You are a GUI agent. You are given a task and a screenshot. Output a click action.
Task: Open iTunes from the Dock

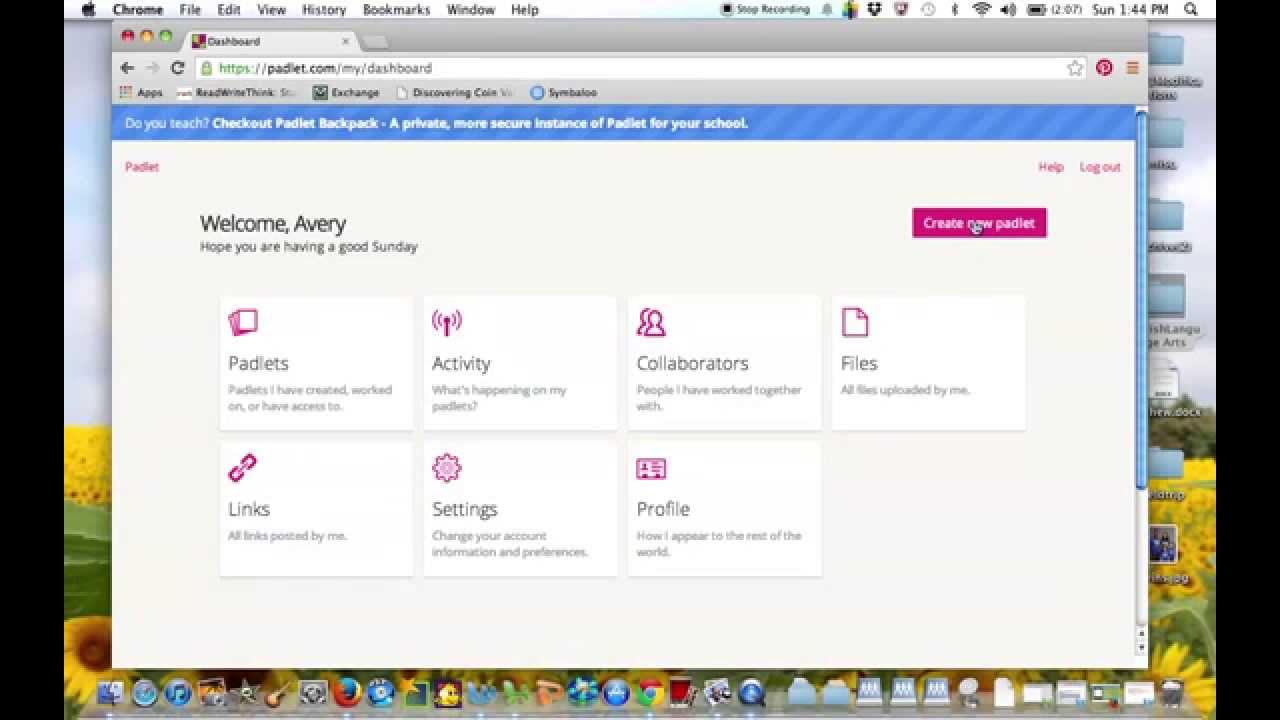pyautogui.click(x=178, y=693)
